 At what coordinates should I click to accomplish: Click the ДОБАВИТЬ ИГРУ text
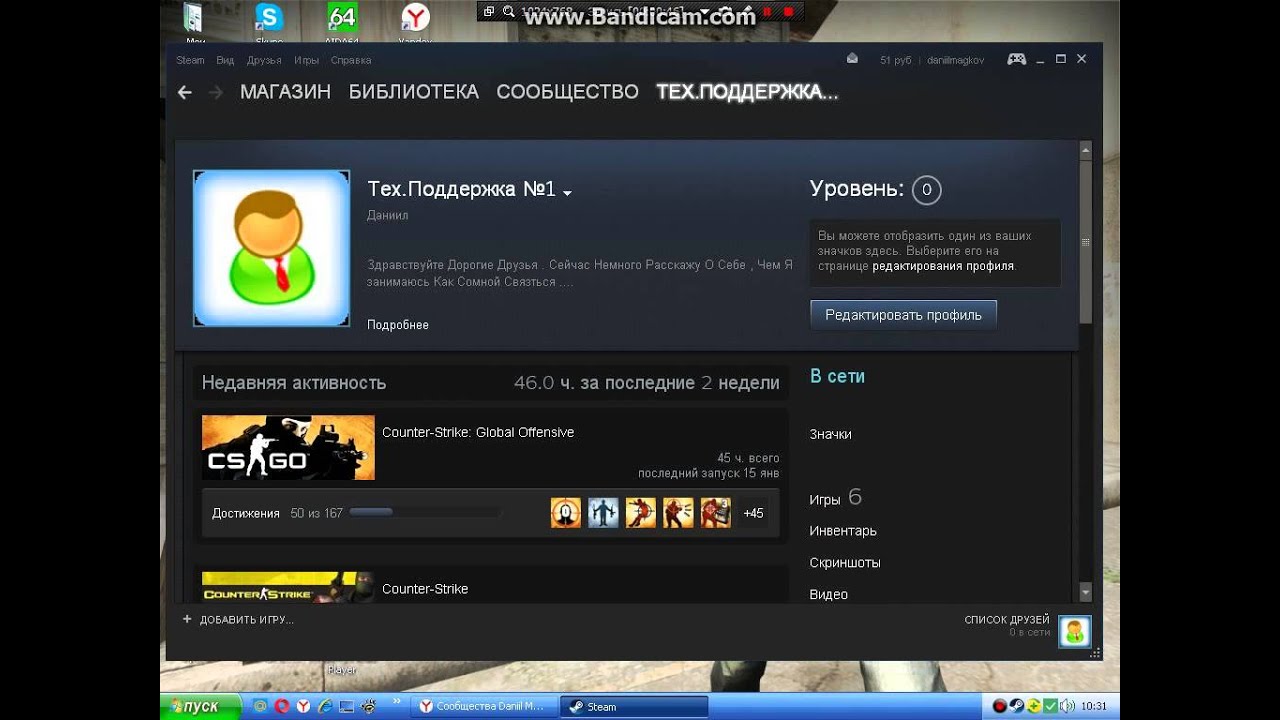(247, 620)
